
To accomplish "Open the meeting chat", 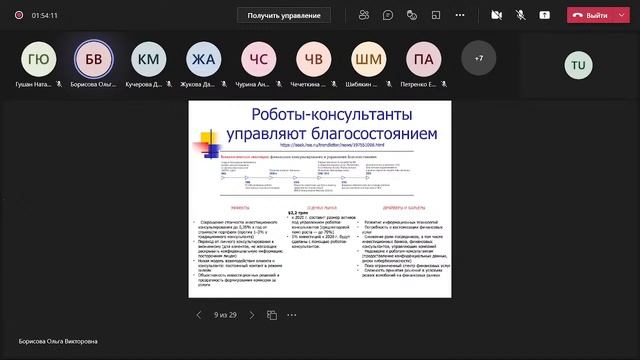I will pyautogui.click(x=388, y=15).
